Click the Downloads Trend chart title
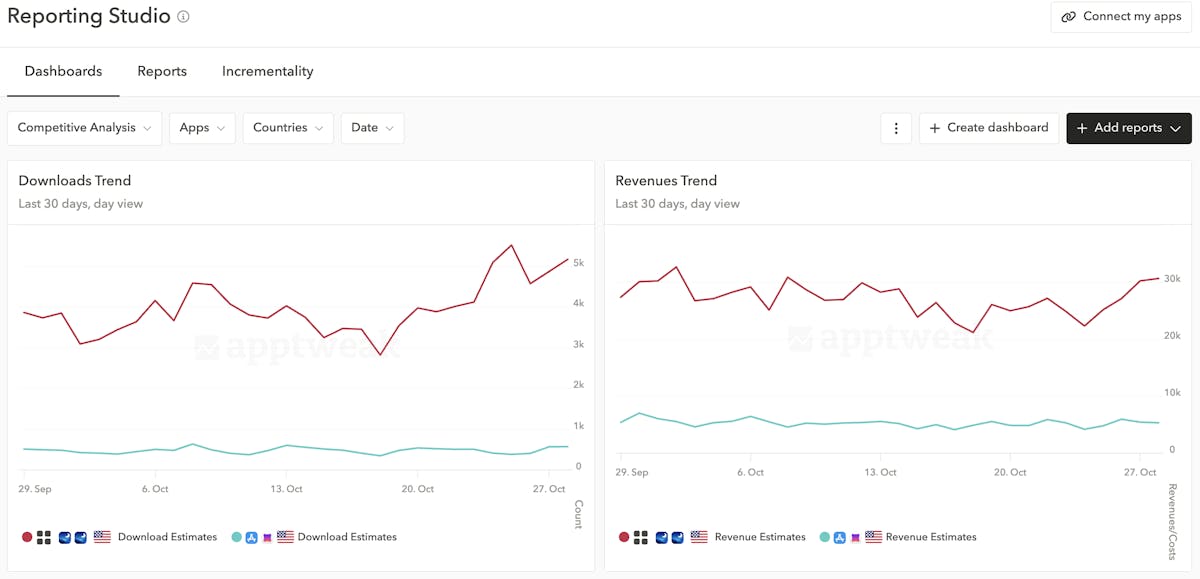This screenshot has height=579, width=1200. [75, 181]
